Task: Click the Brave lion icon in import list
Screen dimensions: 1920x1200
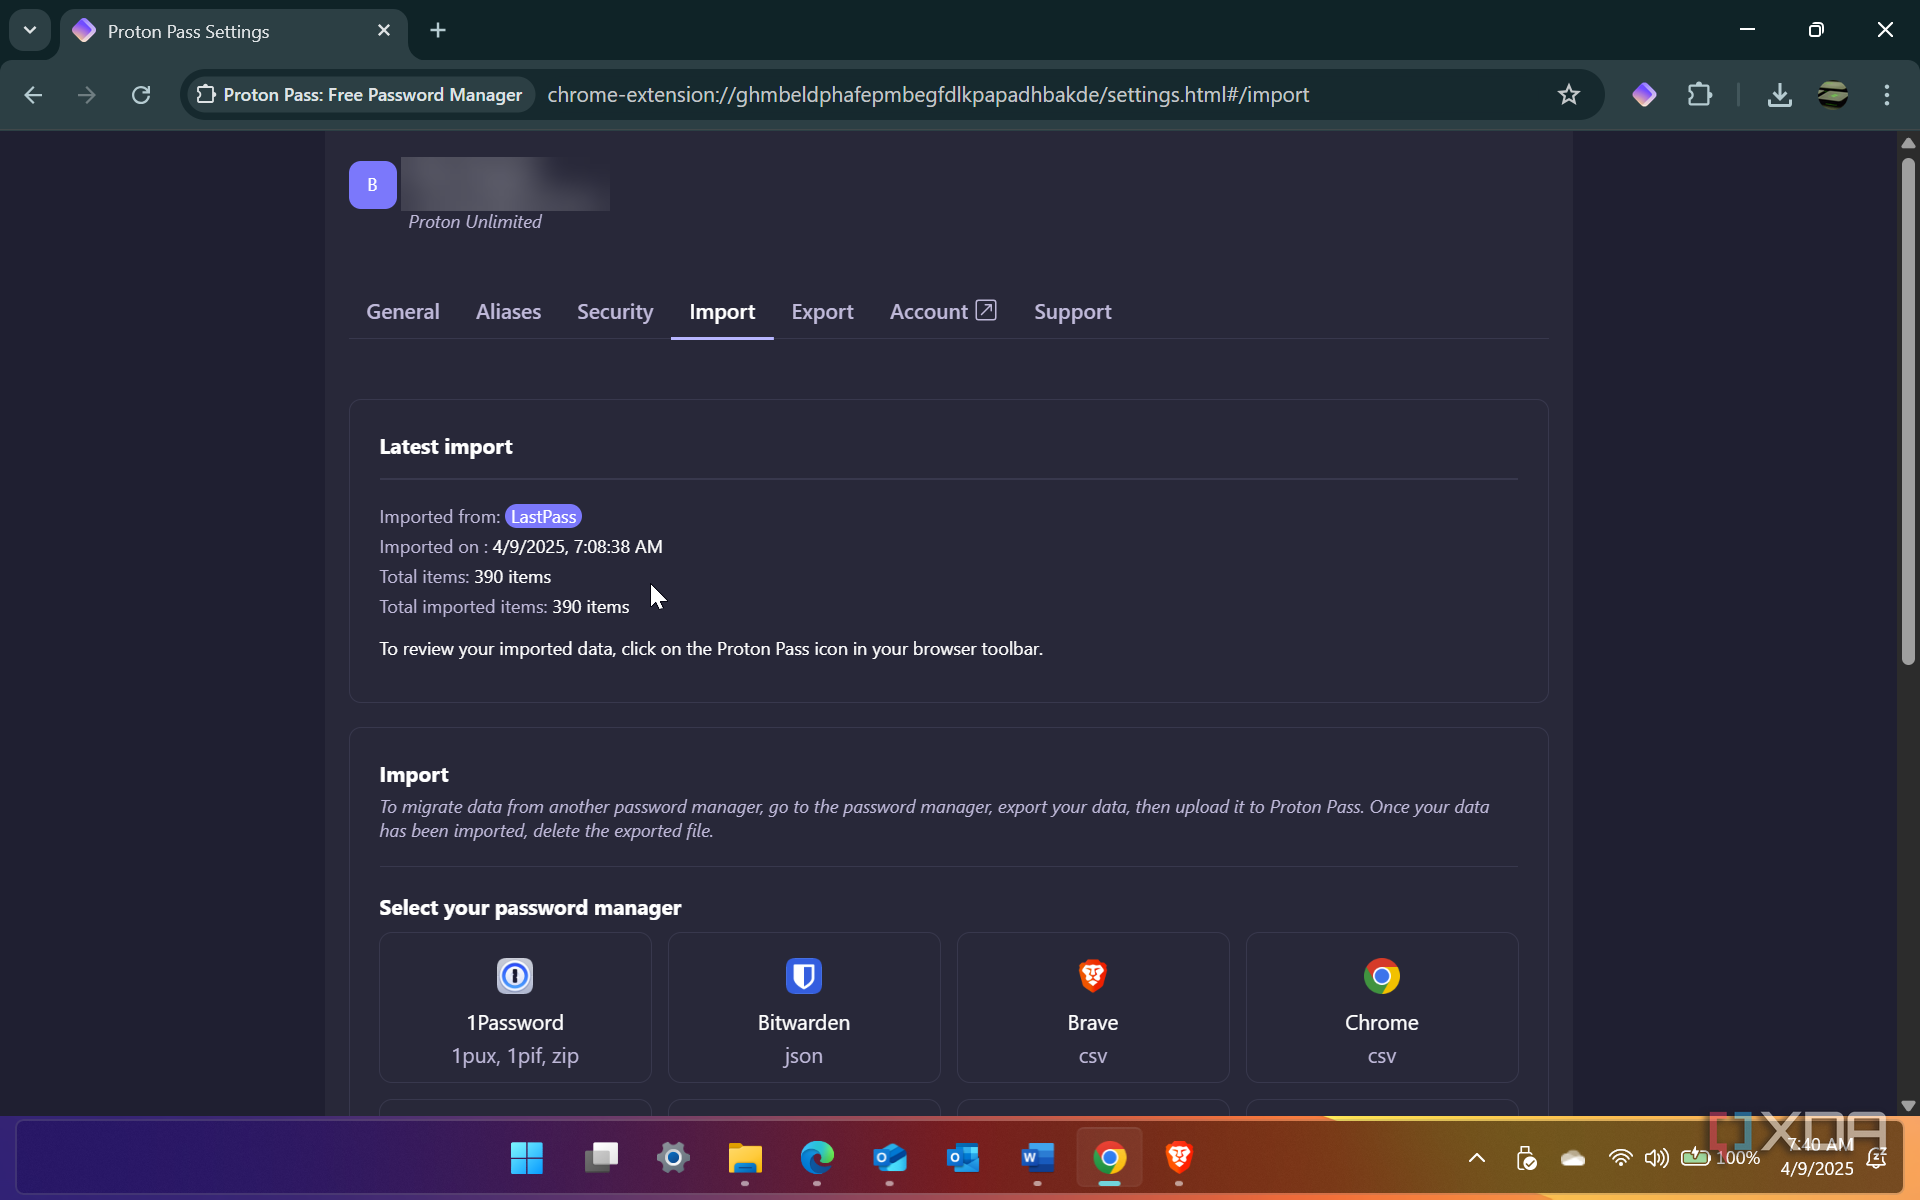Action: [x=1092, y=976]
